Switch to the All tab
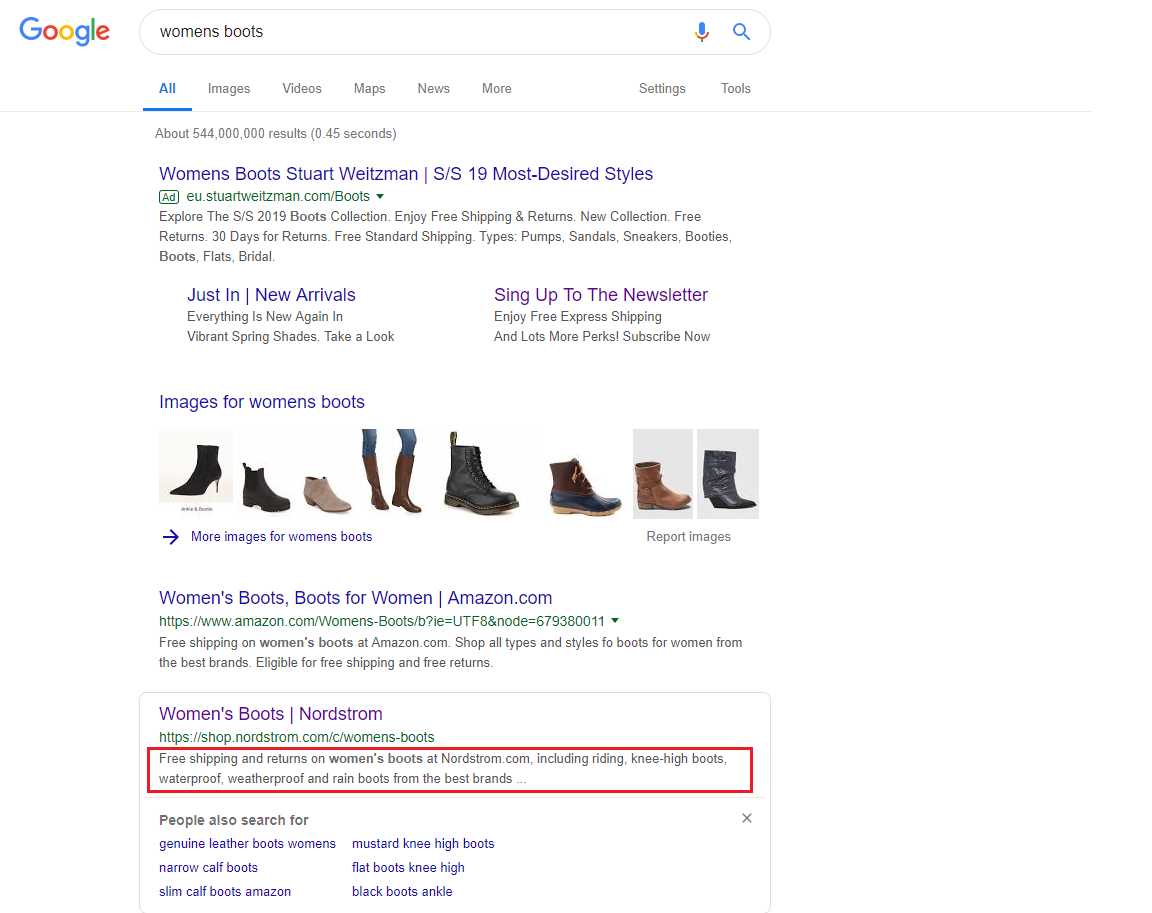The image size is (1152, 913). click(x=168, y=88)
